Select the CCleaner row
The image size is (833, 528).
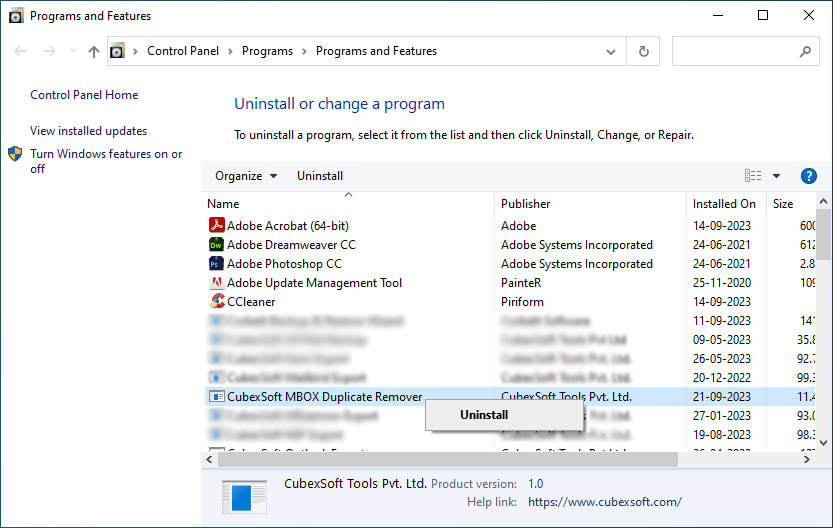(x=510, y=301)
